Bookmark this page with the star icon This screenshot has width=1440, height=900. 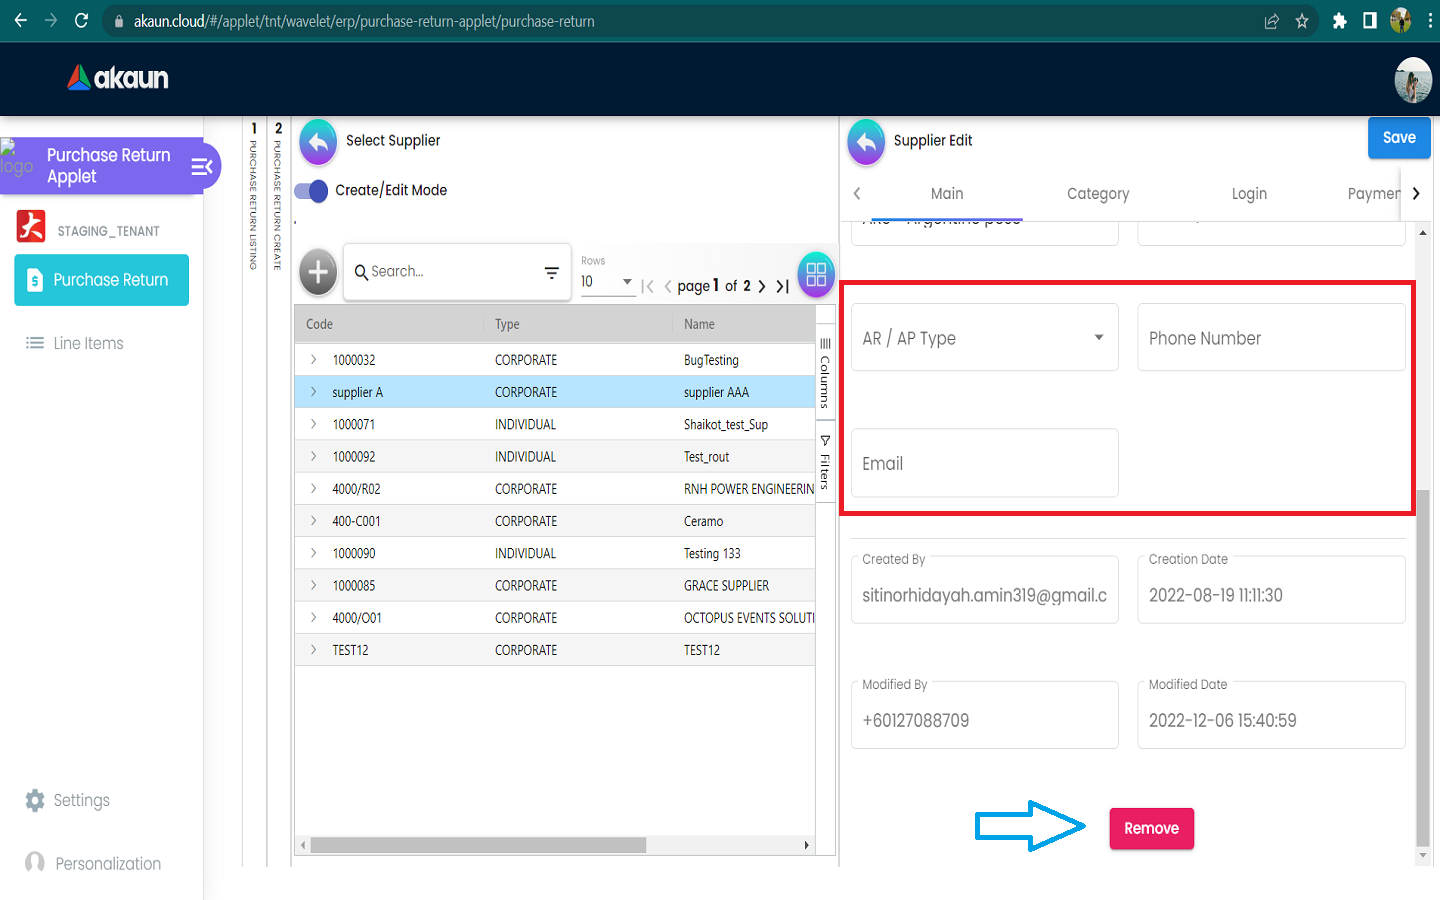pos(1302,21)
